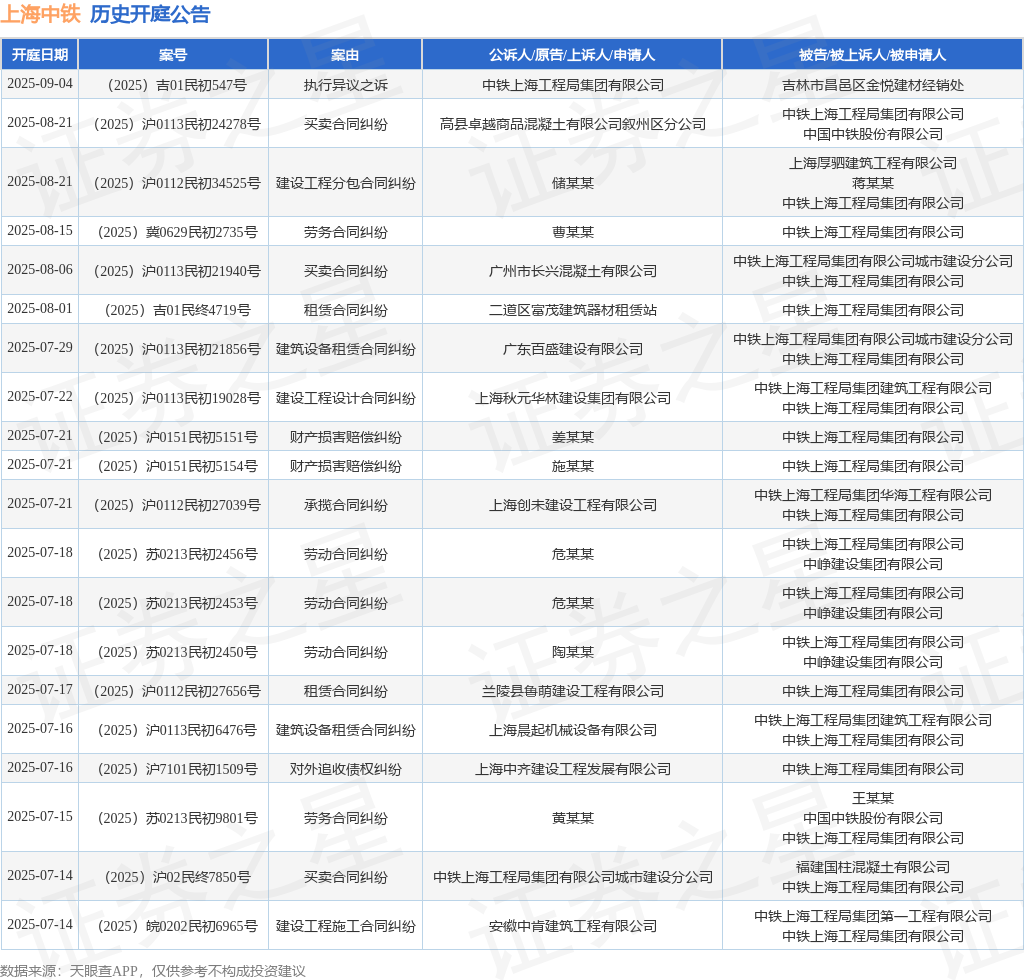1024x980 pixels.
Task: Click plaintiff 储某某
Action: point(573,183)
